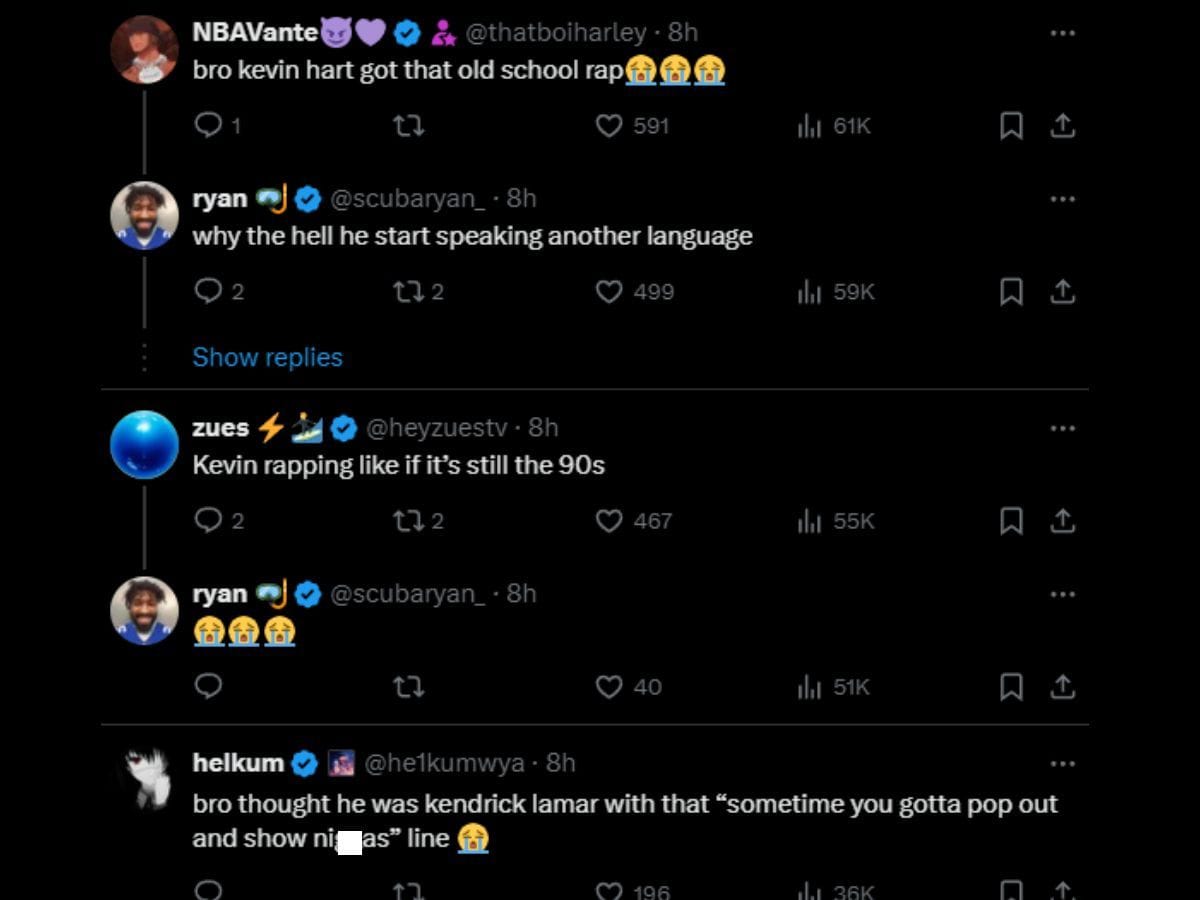Bookmark ryan's tweet about another language
This screenshot has width=1200, height=900.
coord(1011,292)
